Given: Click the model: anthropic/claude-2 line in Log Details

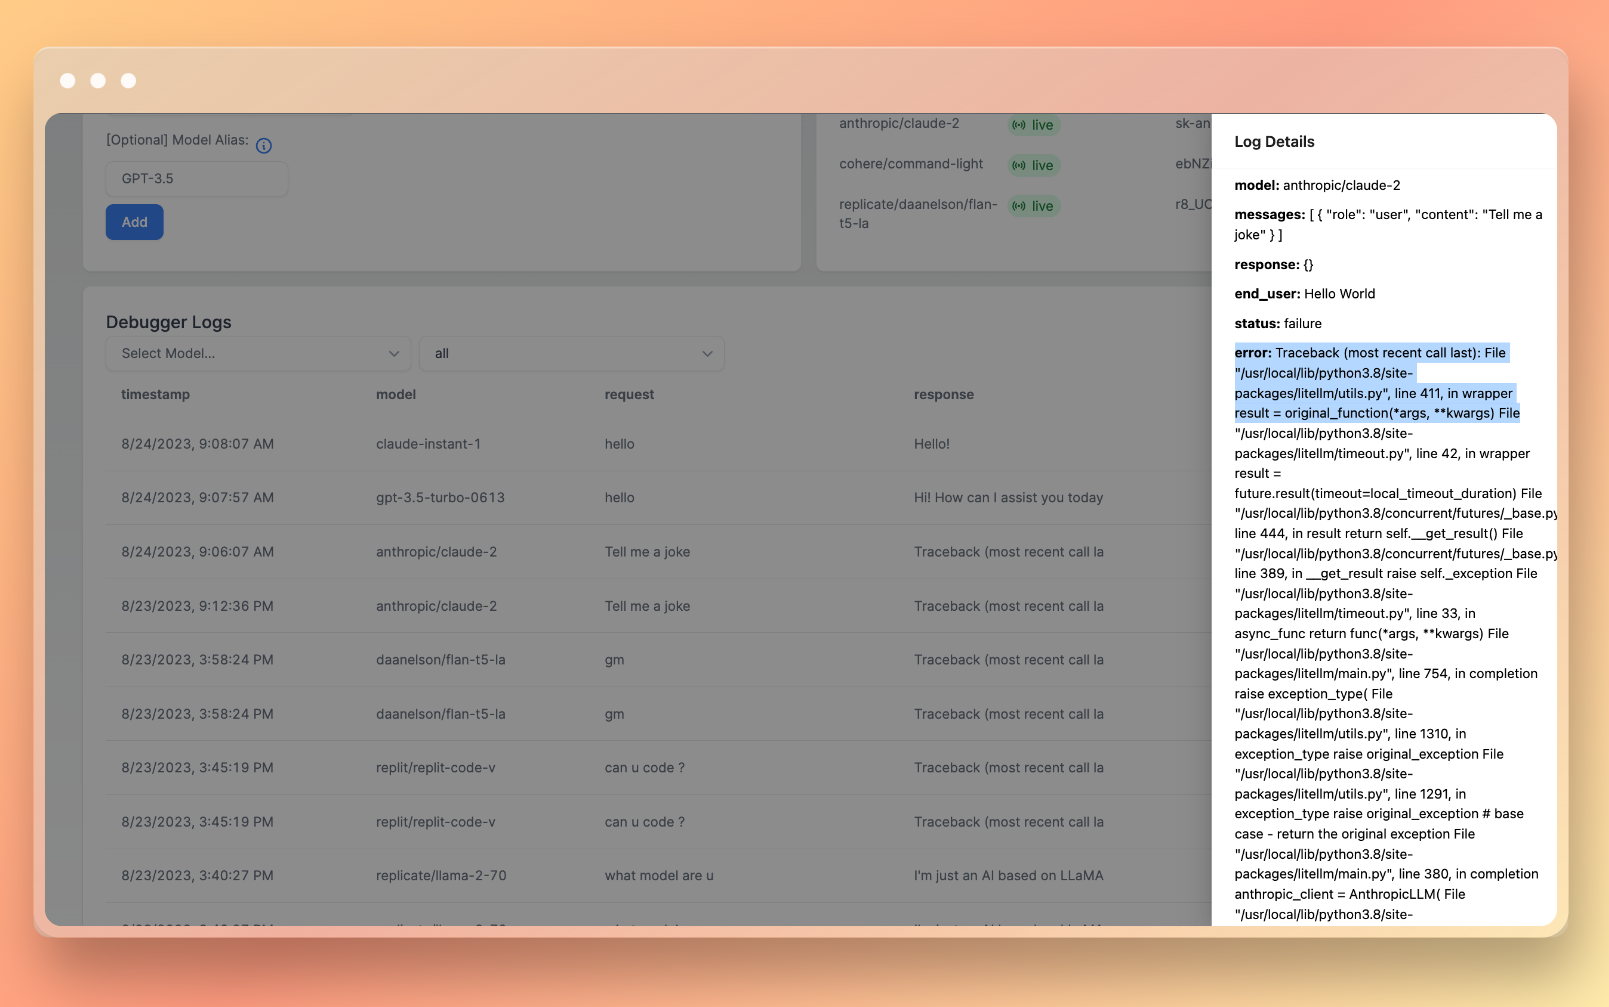Looking at the screenshot, I should (1318, 186).
